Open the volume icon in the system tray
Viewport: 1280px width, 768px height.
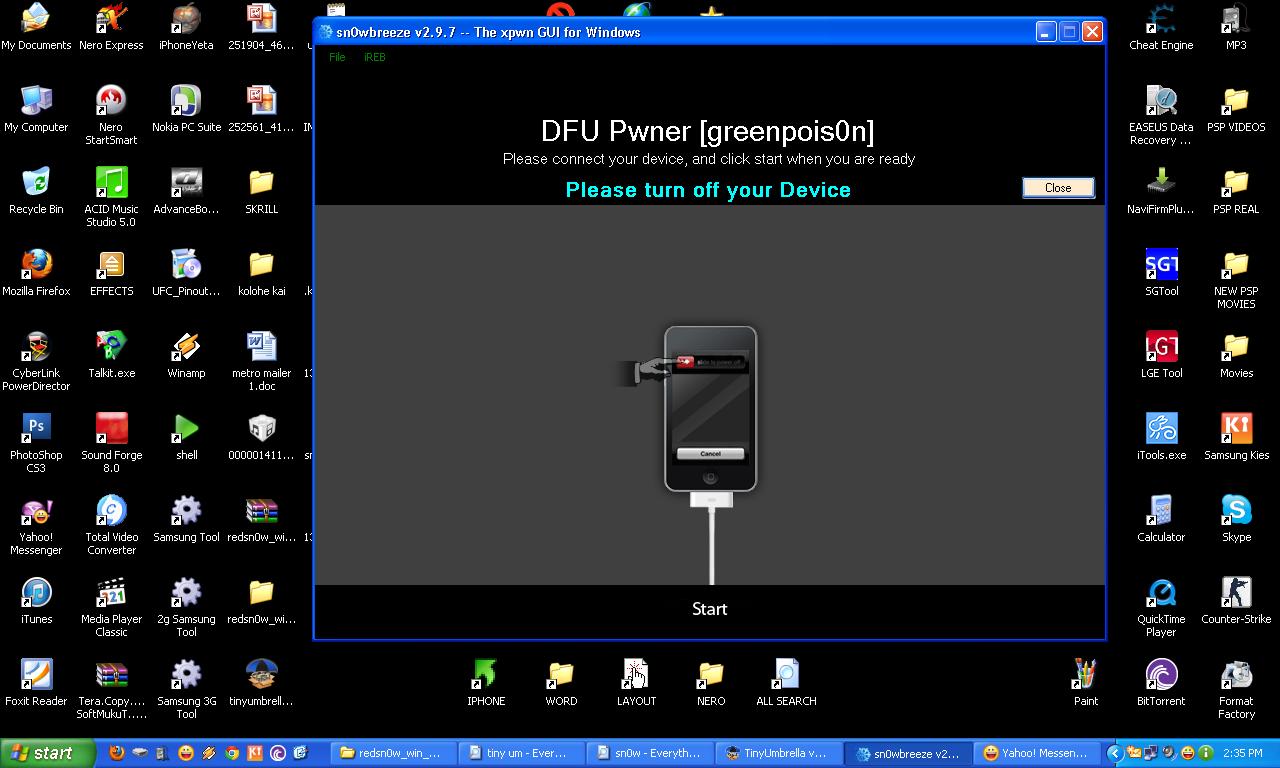[1168, 753]
